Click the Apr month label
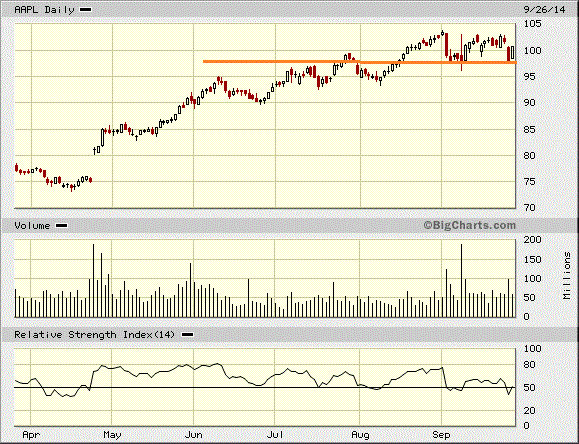579x444 pixels. click(x=31, y=435)
